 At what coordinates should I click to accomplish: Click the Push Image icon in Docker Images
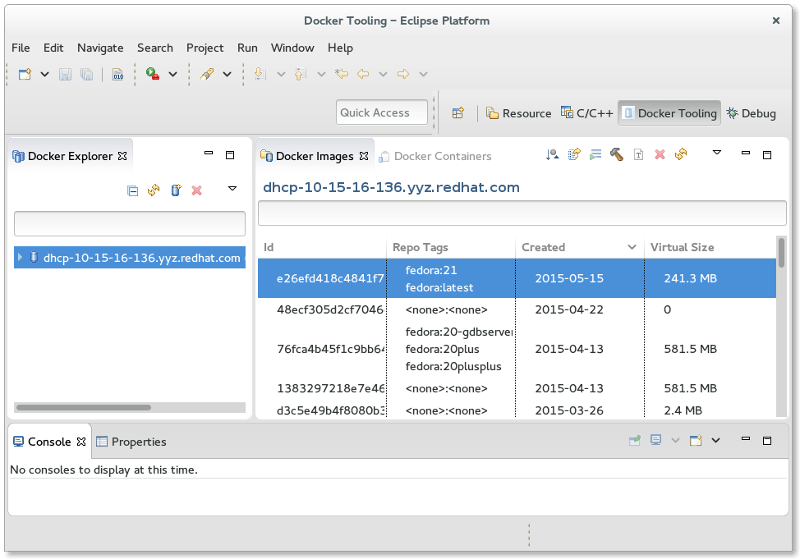click(x=574, y=154)
